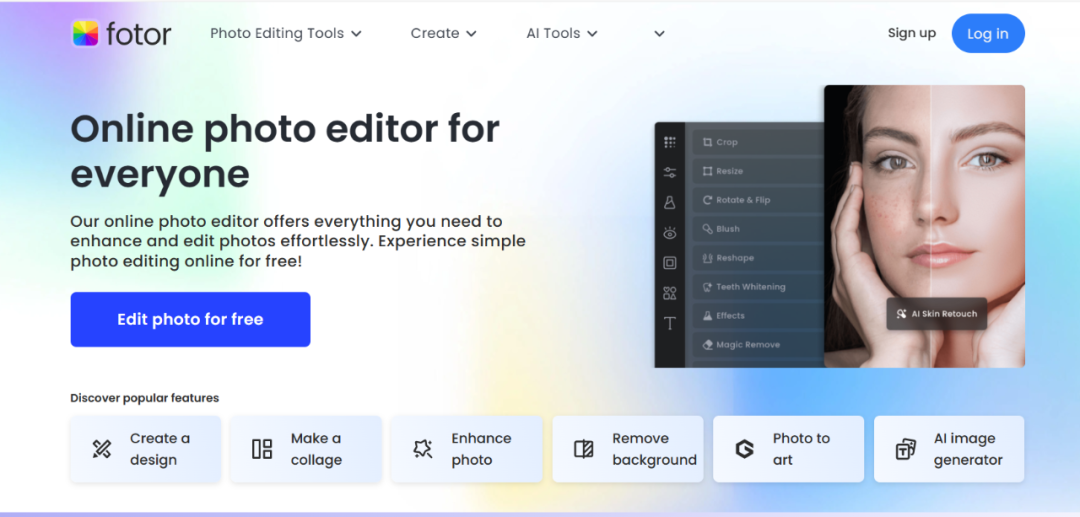Expand the AI Tools dropdown
Screen dimensions: 1080x517
[561, 33]
